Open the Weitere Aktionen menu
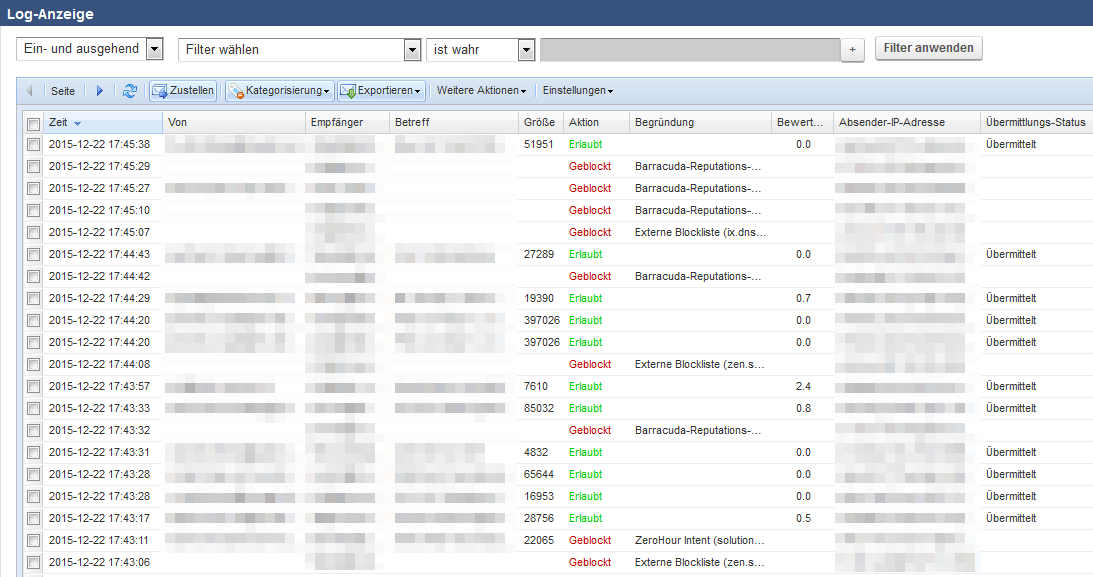 [x=481, y=91]
